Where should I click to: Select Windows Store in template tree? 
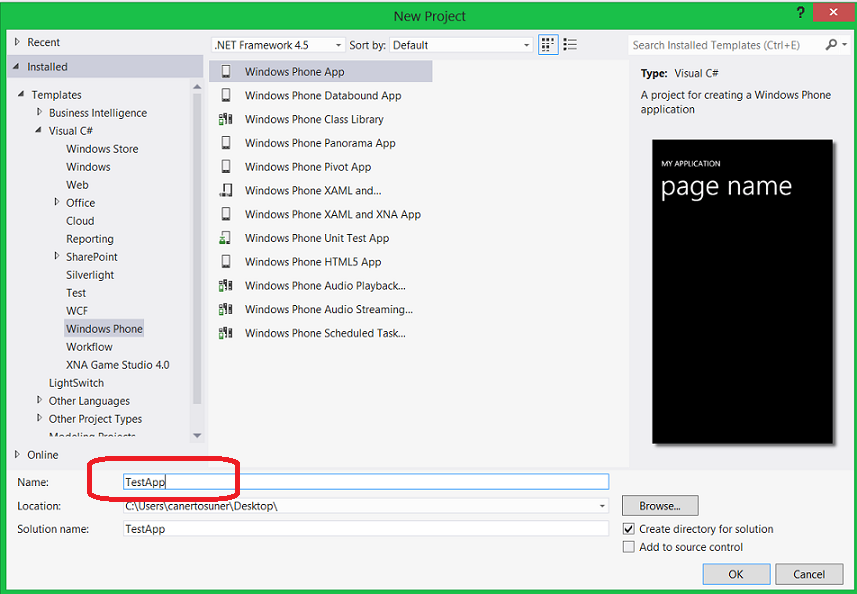[102, 149]
